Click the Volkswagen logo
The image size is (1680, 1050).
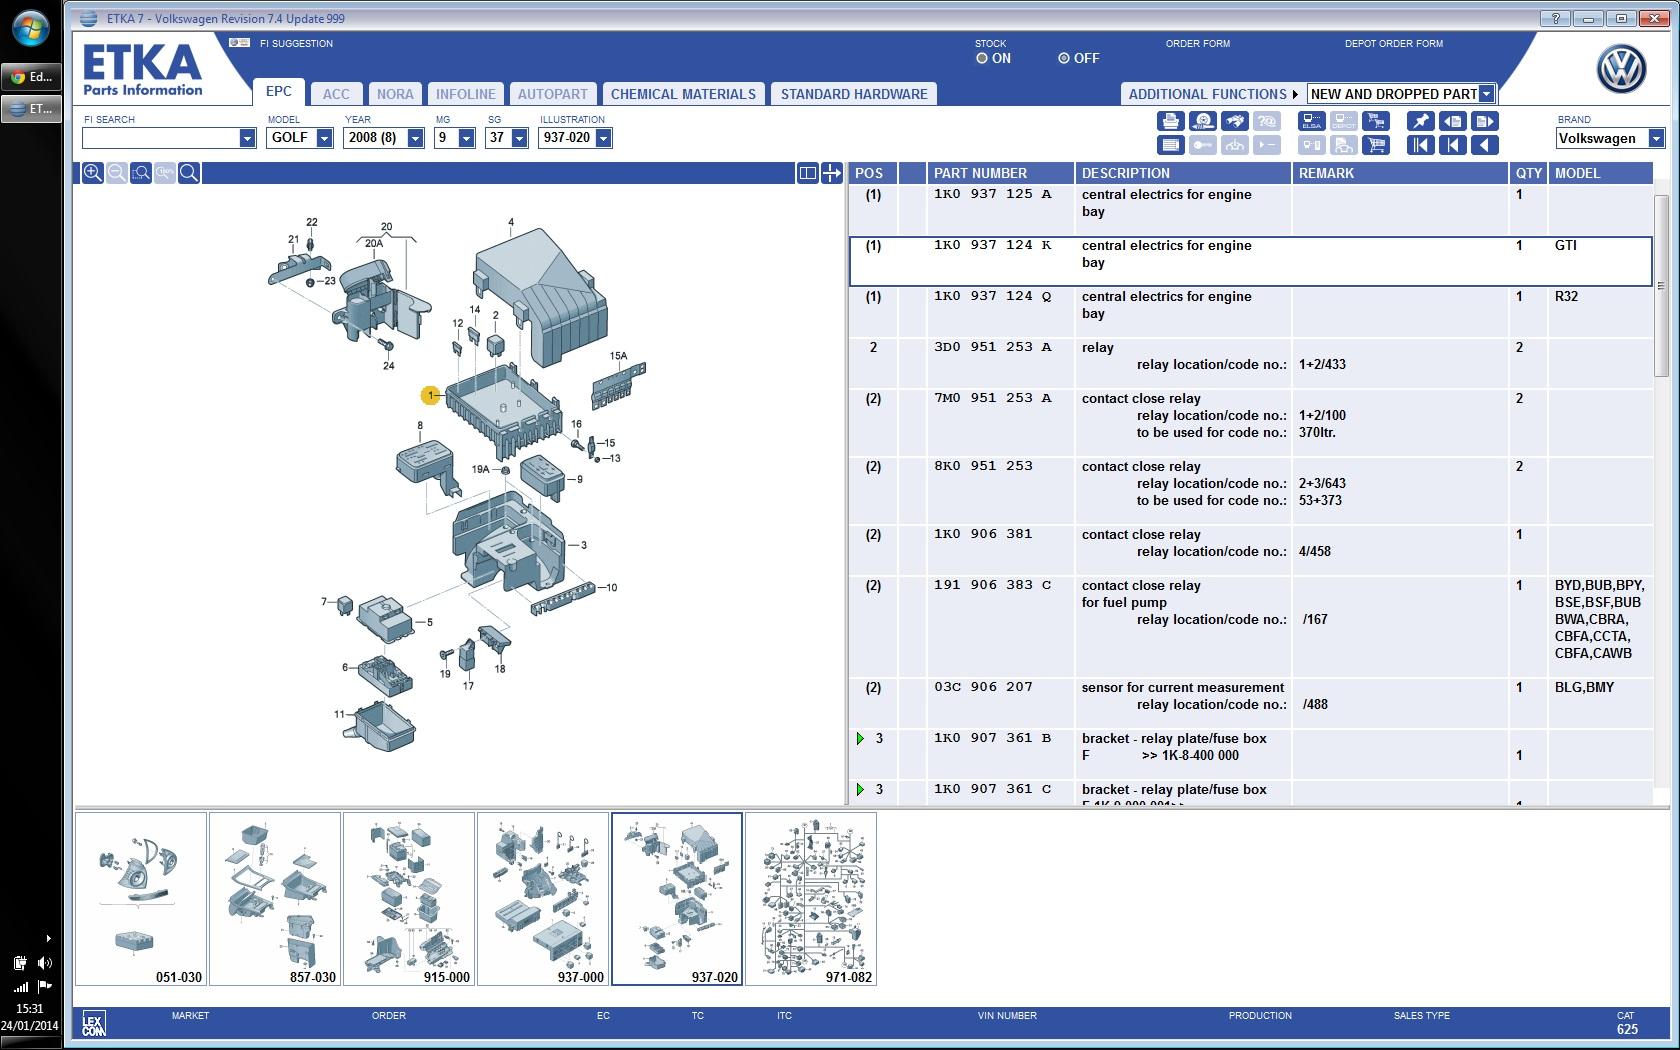click(x=1621, y=69)
